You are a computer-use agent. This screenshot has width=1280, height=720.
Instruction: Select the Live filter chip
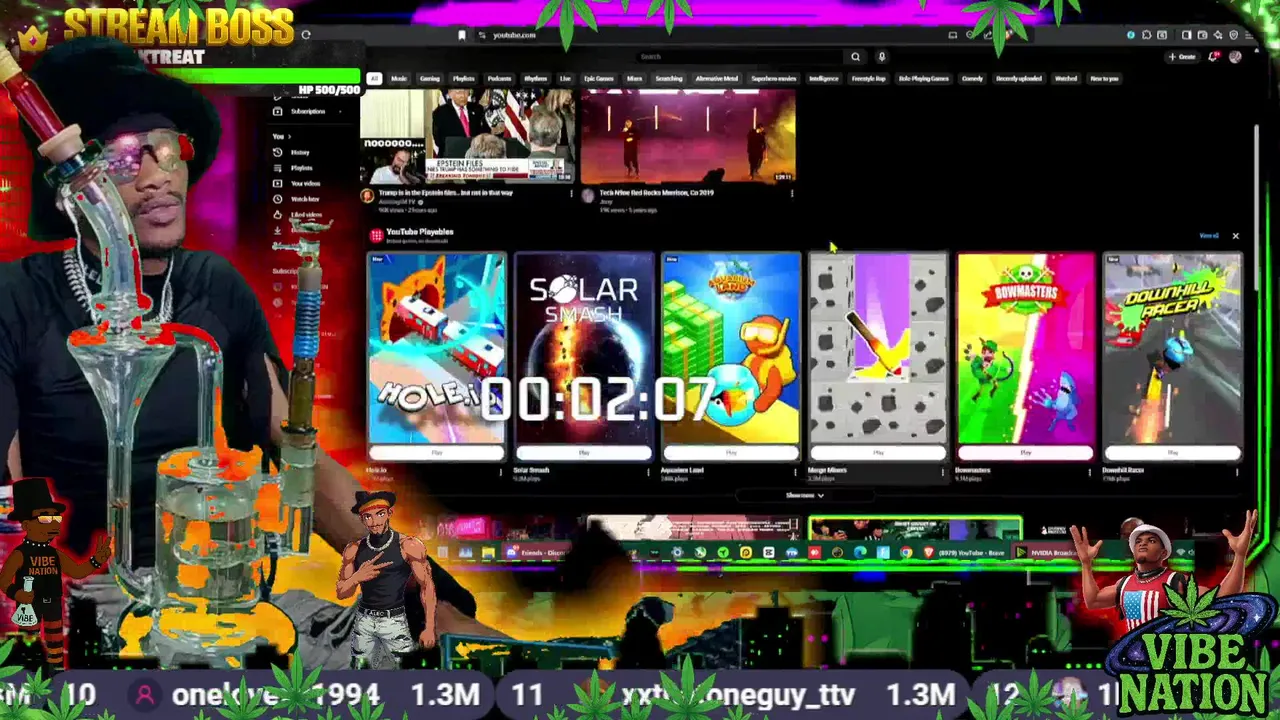click(x=565, y=78)
